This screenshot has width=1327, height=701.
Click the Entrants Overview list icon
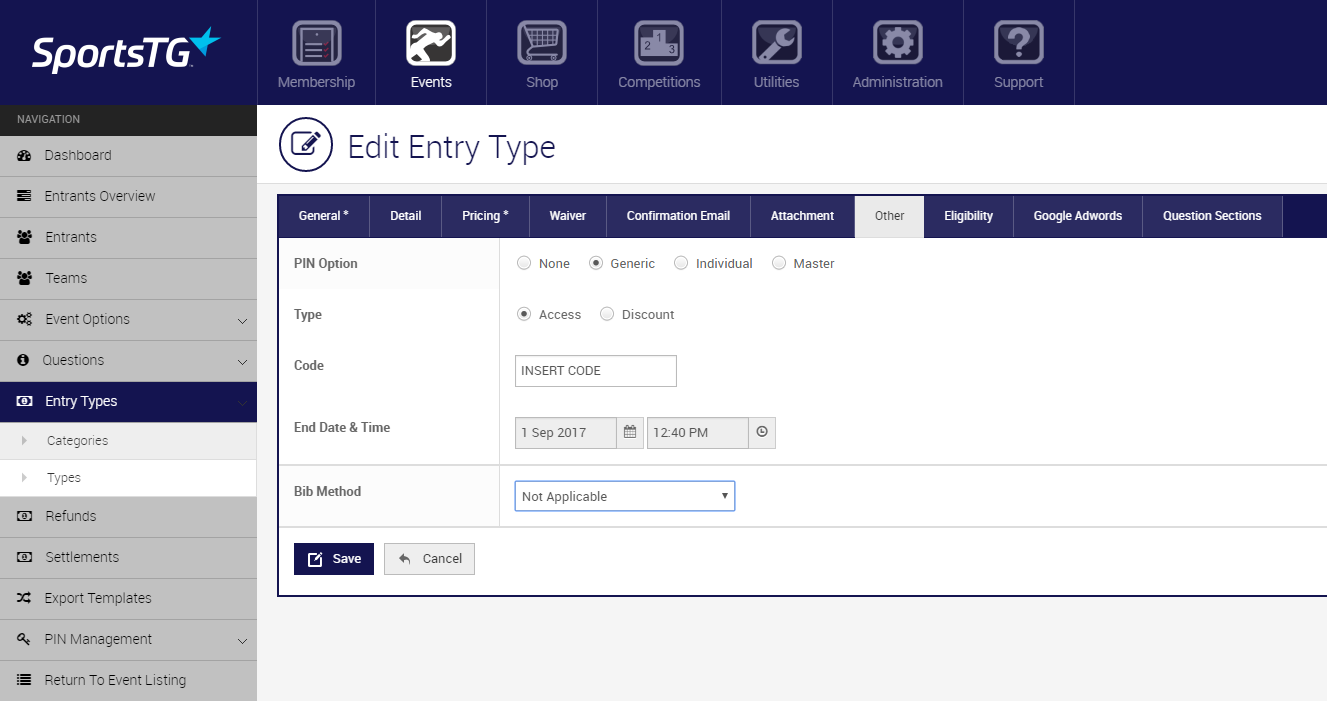coord(24,197)
